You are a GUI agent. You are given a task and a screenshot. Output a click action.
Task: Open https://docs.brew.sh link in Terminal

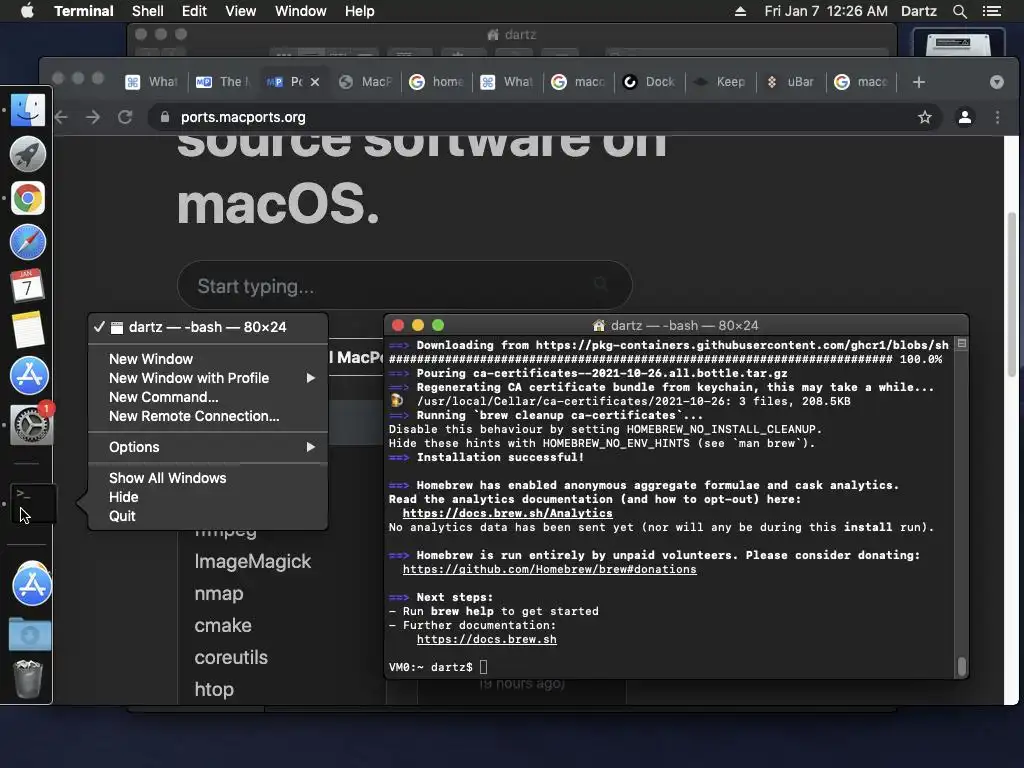point(487,639)
